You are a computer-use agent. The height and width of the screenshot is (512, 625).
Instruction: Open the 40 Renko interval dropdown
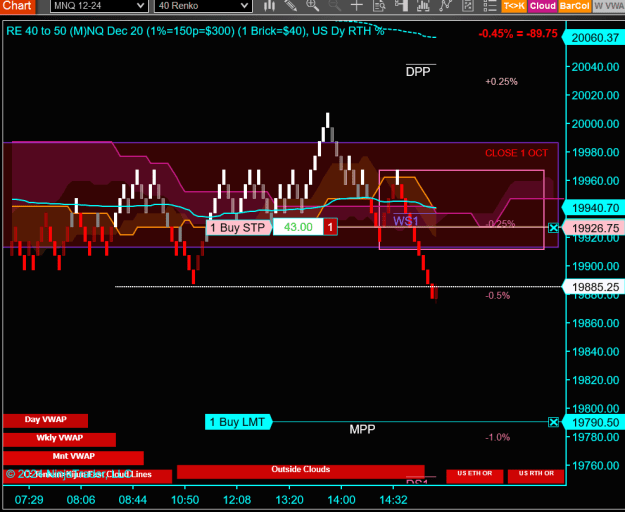203,6
